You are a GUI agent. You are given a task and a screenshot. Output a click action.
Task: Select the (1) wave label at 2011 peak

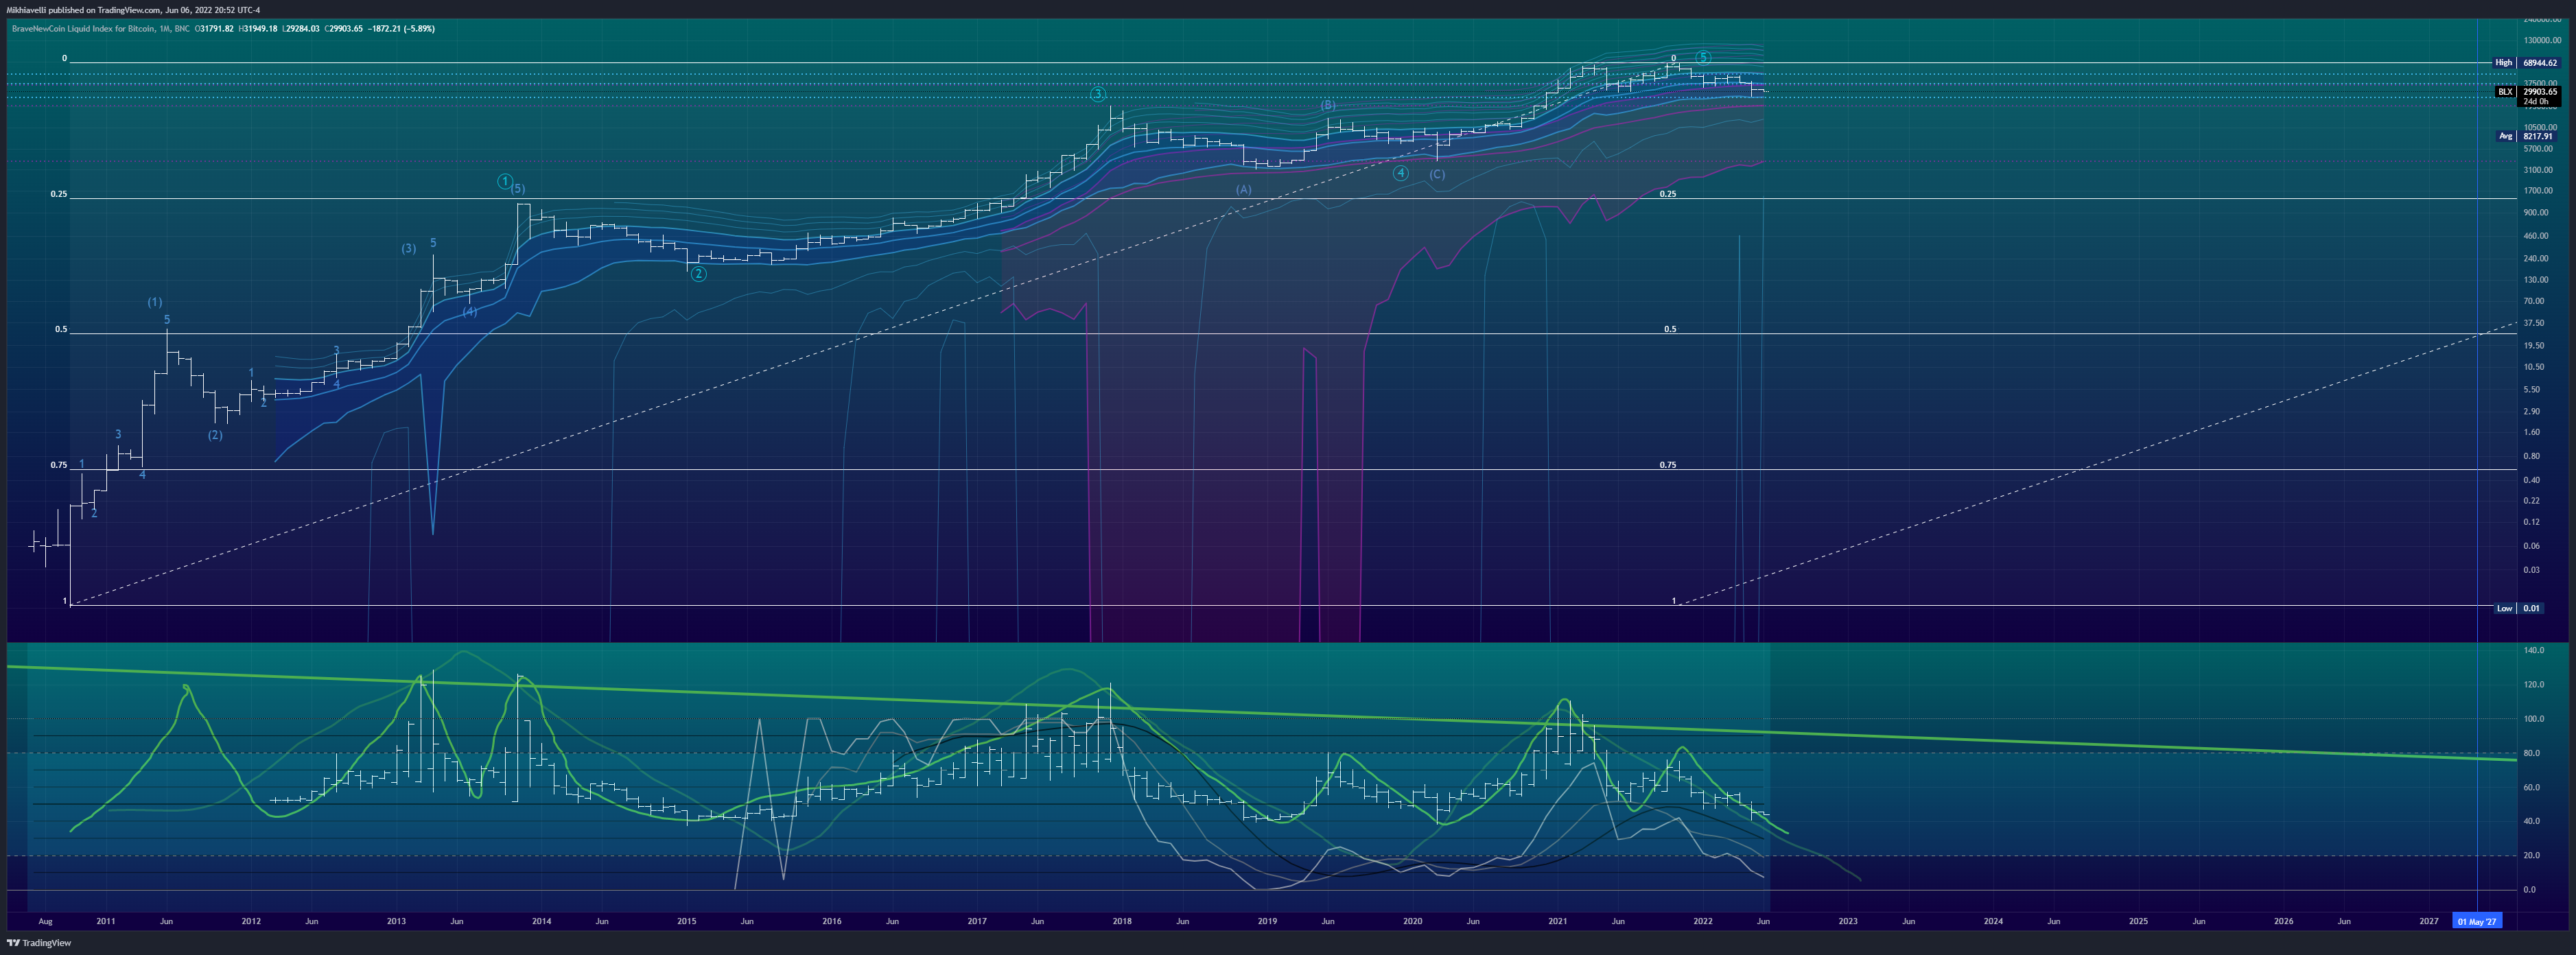[155, 302]
